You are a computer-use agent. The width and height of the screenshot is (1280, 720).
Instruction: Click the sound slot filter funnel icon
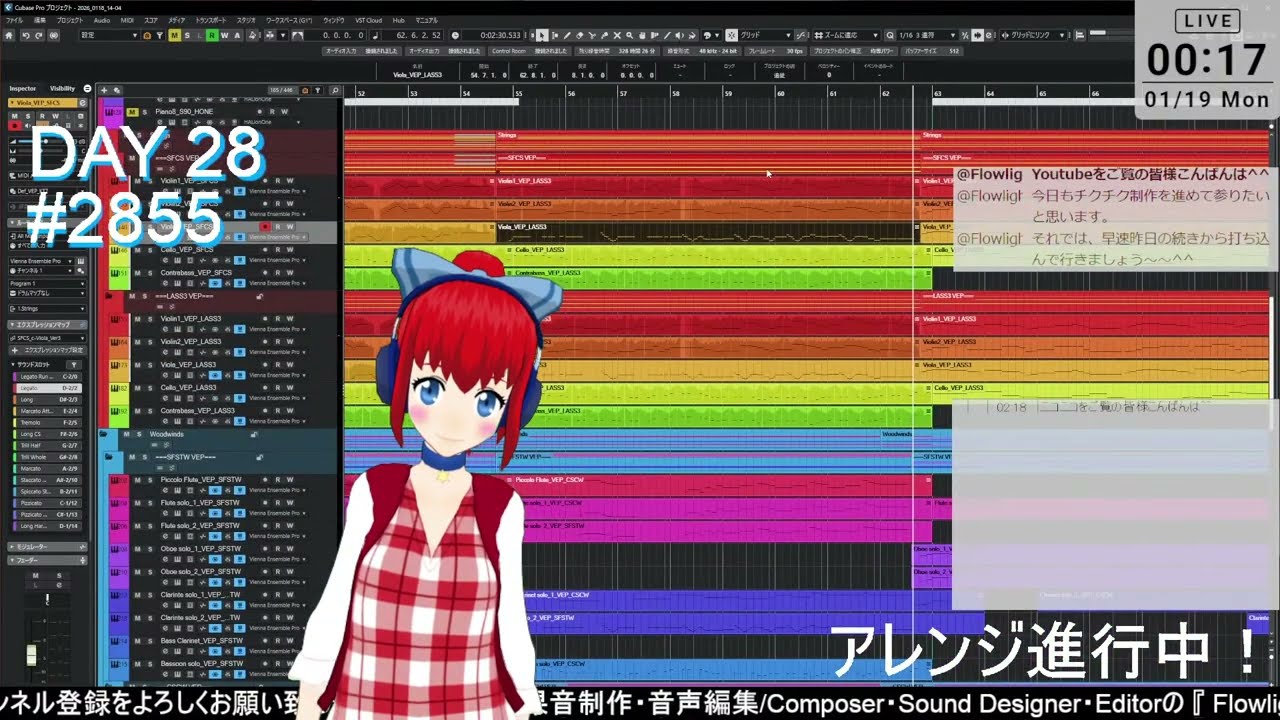coord(74,365)
